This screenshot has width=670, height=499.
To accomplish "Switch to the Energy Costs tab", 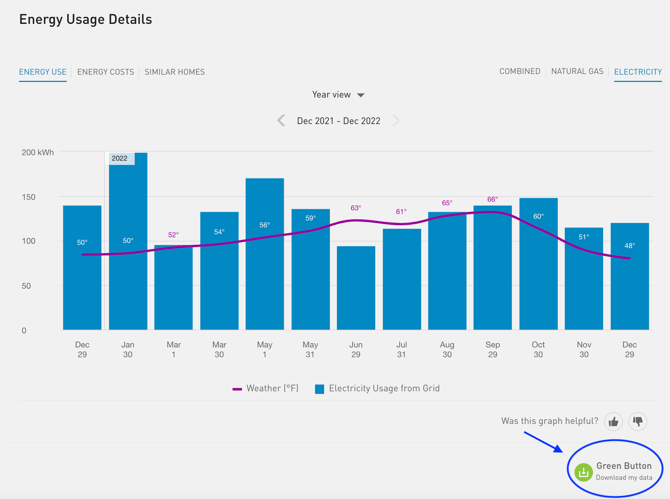I will 106,72.
